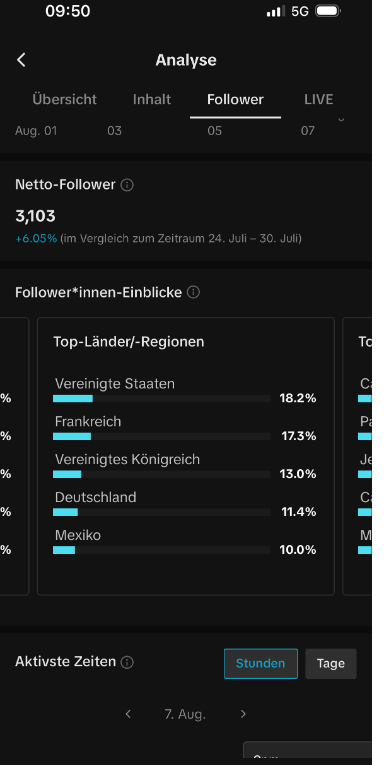The height and width of the screenshot is (765, 386).
Task: Open the Follower*innen-Einblicke info icon
Action: tap(193, 292)
